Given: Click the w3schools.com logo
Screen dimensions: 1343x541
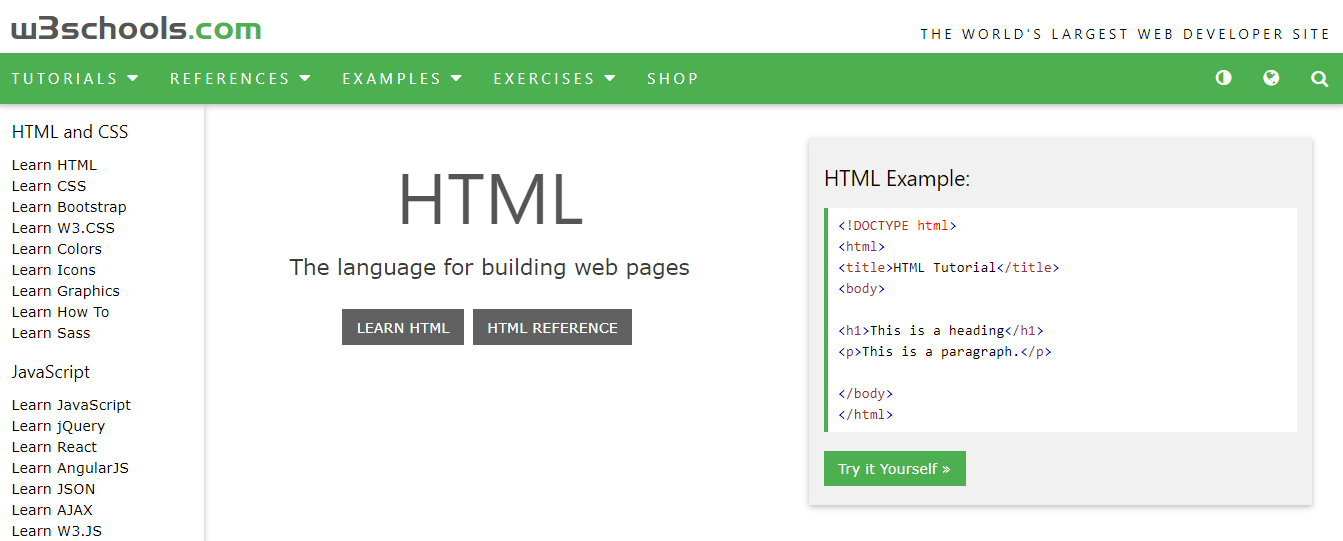Looking at the screenshot, I should click(x=136, y=28).
